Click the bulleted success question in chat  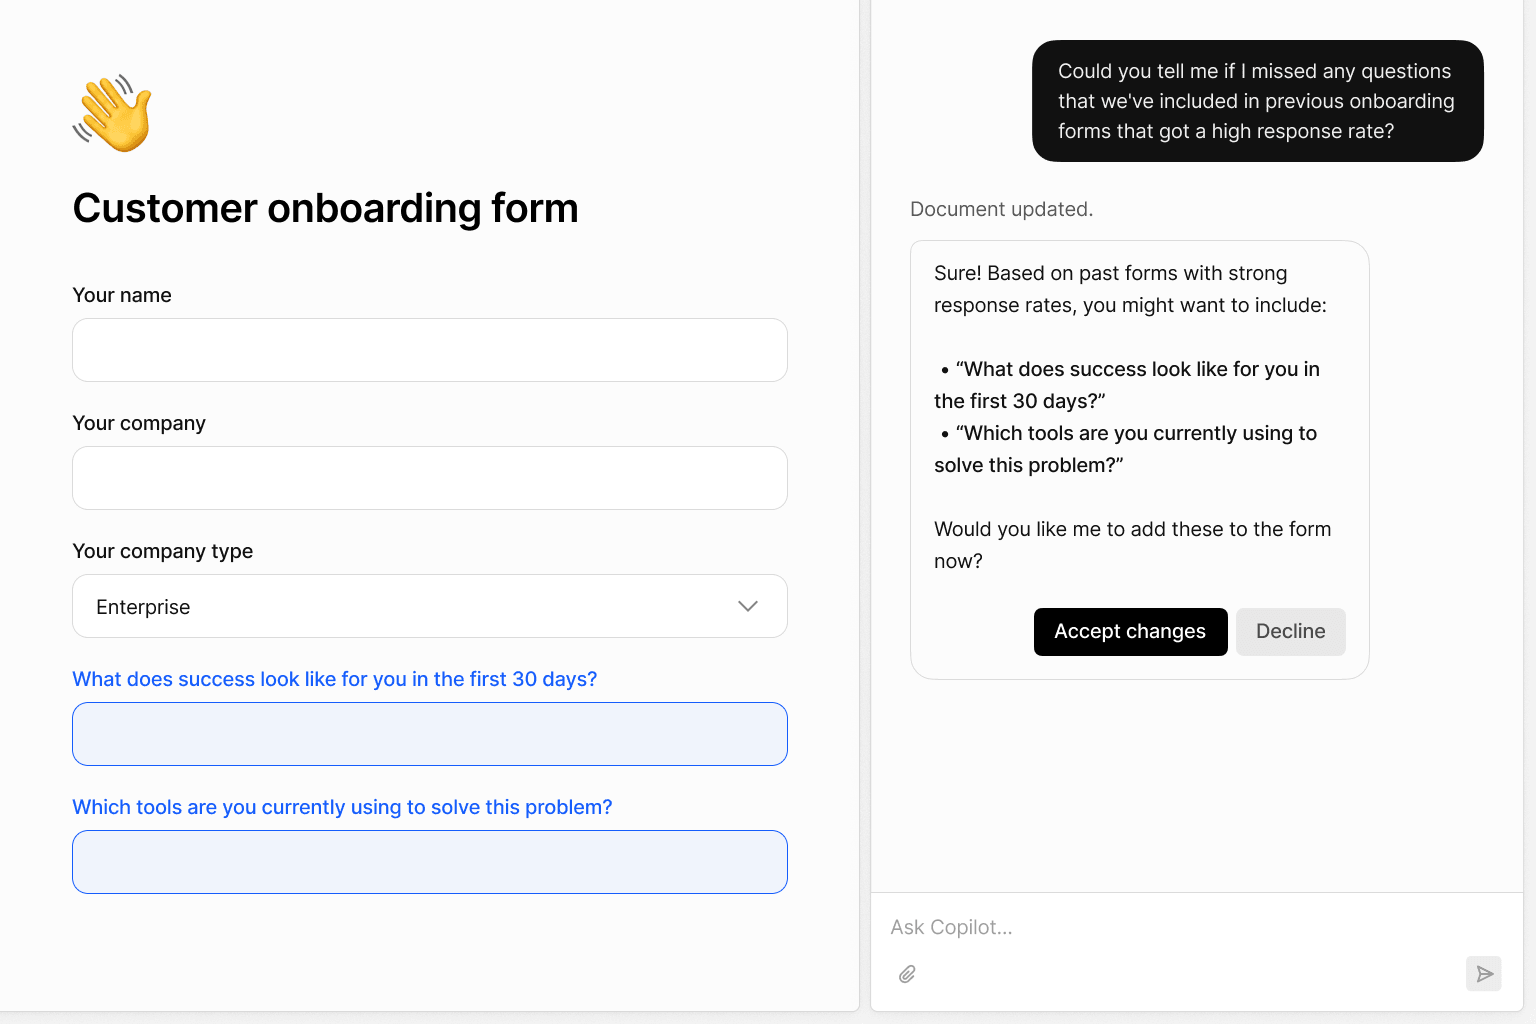tap(1127, 384)
